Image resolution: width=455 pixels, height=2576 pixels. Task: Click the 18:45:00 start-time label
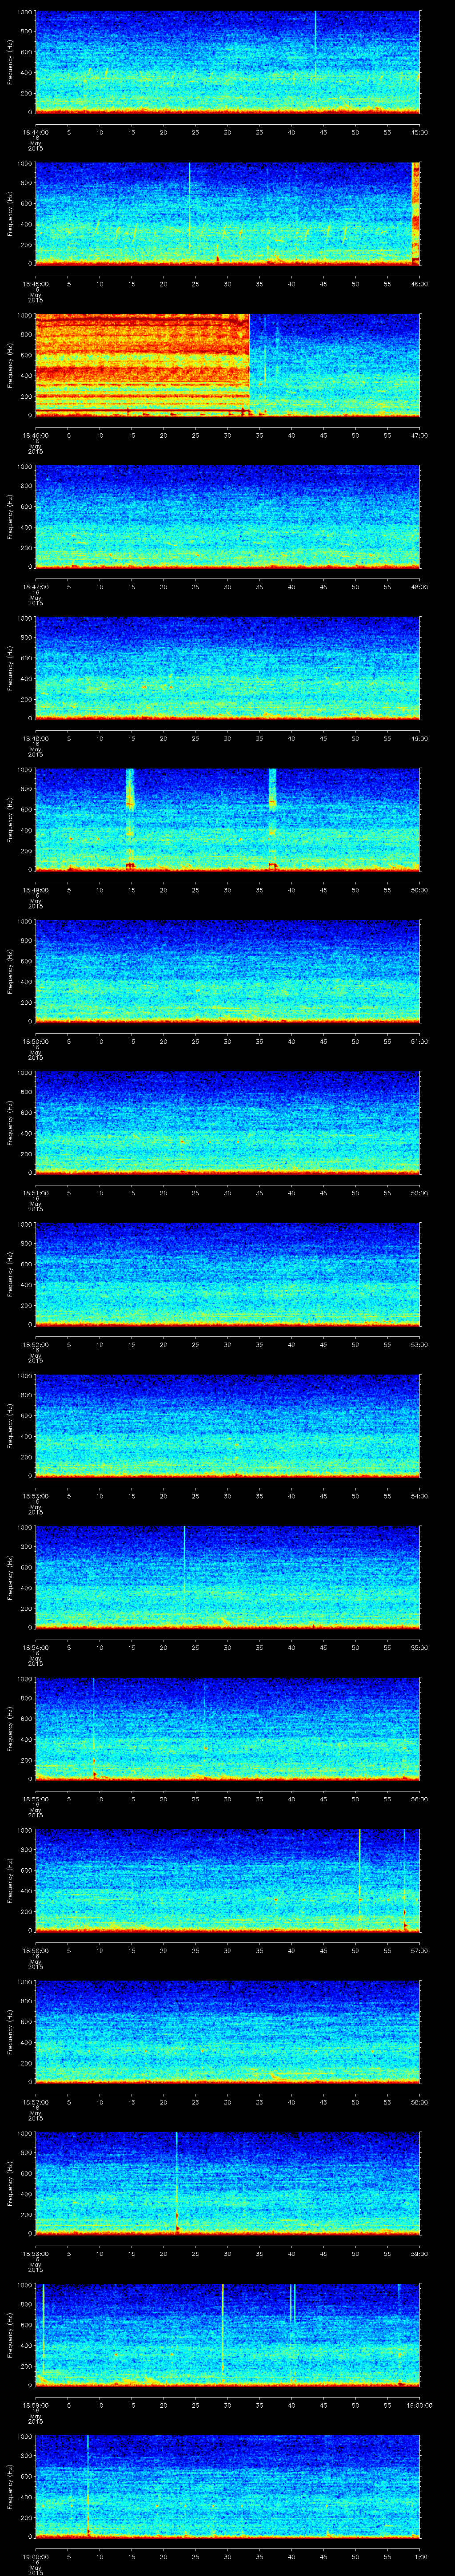36,283
